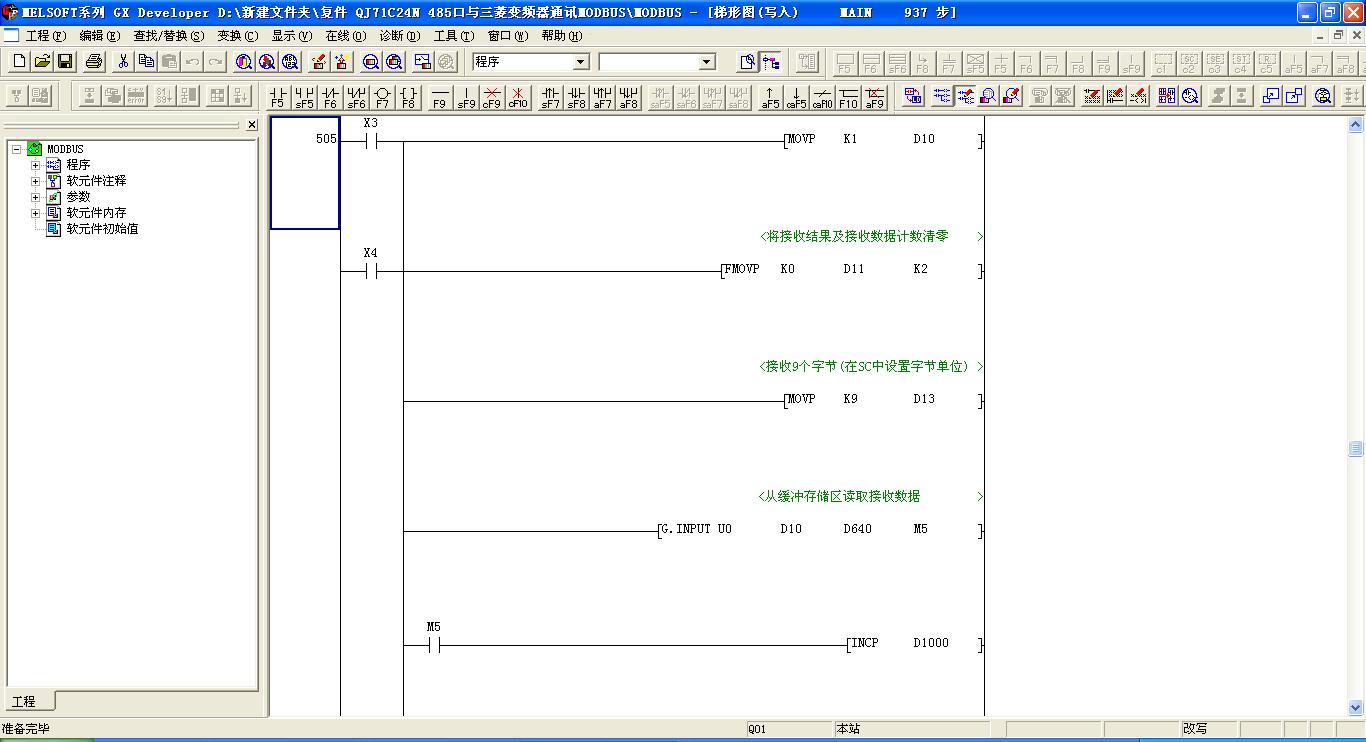Screen dimensions: 1366x742
Task: Insert an output coil with F7
Action: (382, 97)
